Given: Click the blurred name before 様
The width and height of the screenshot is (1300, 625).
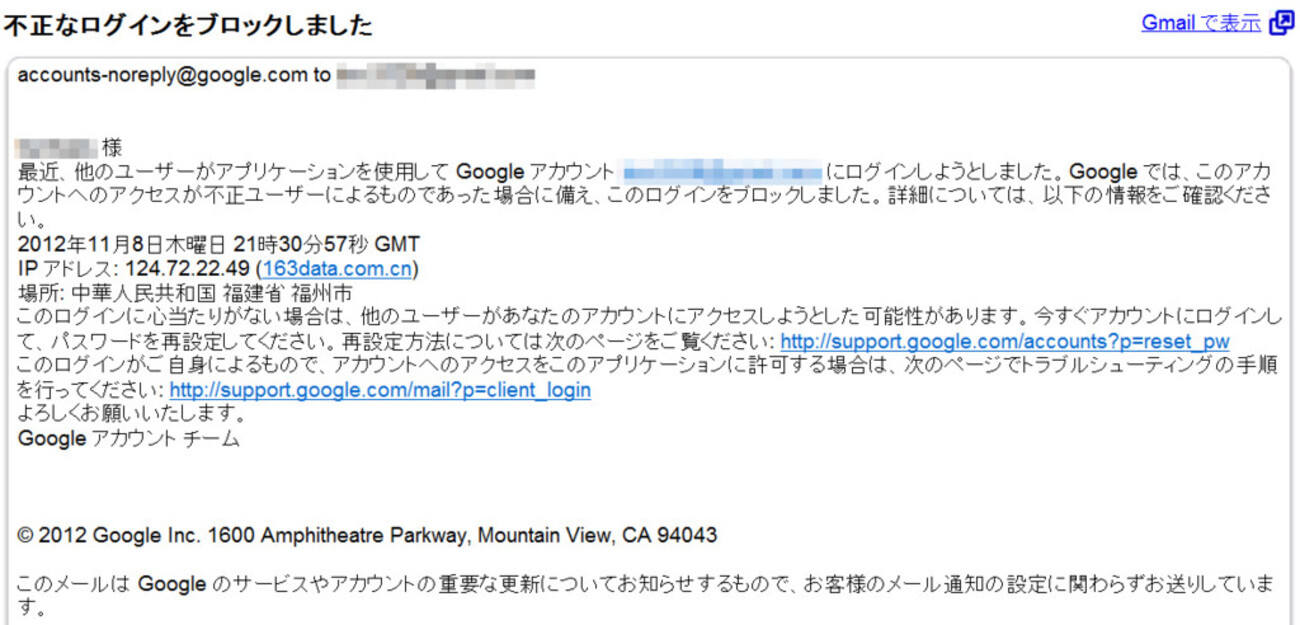Looking at the screenshot, I should (58, 148).
